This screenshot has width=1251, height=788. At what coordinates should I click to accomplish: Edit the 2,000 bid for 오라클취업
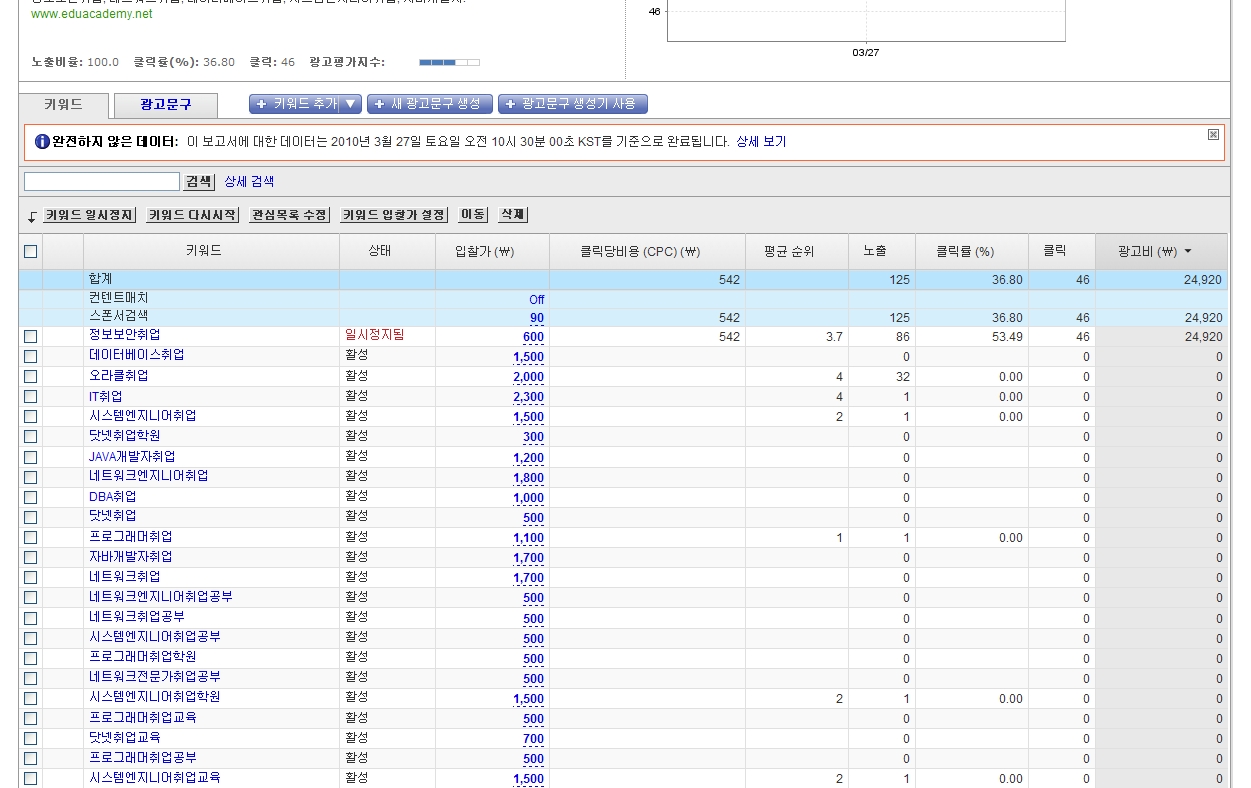[x=528, y=377]
